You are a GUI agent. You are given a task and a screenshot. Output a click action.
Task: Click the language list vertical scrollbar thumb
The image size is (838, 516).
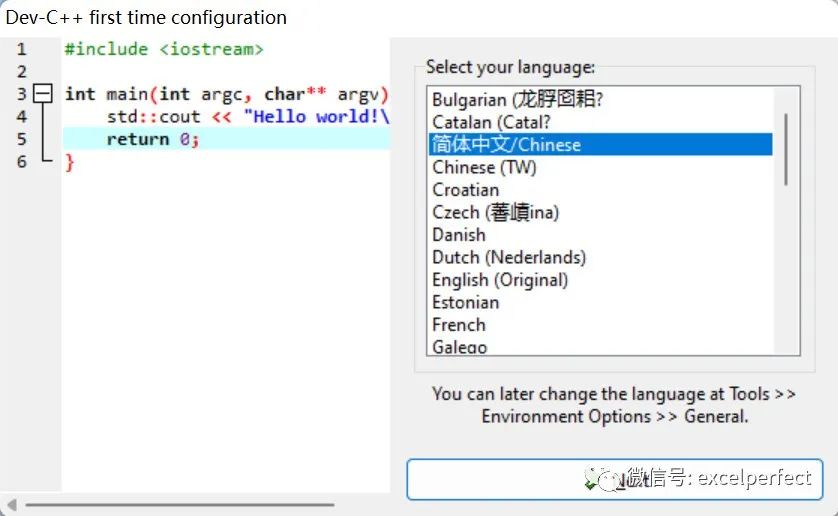pos(786,149)
